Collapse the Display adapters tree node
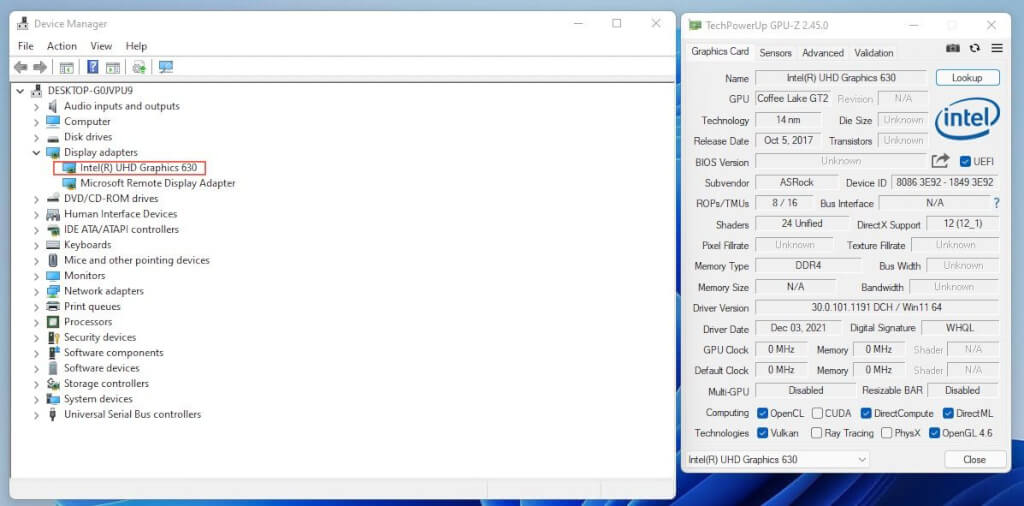 click(37, 153)
